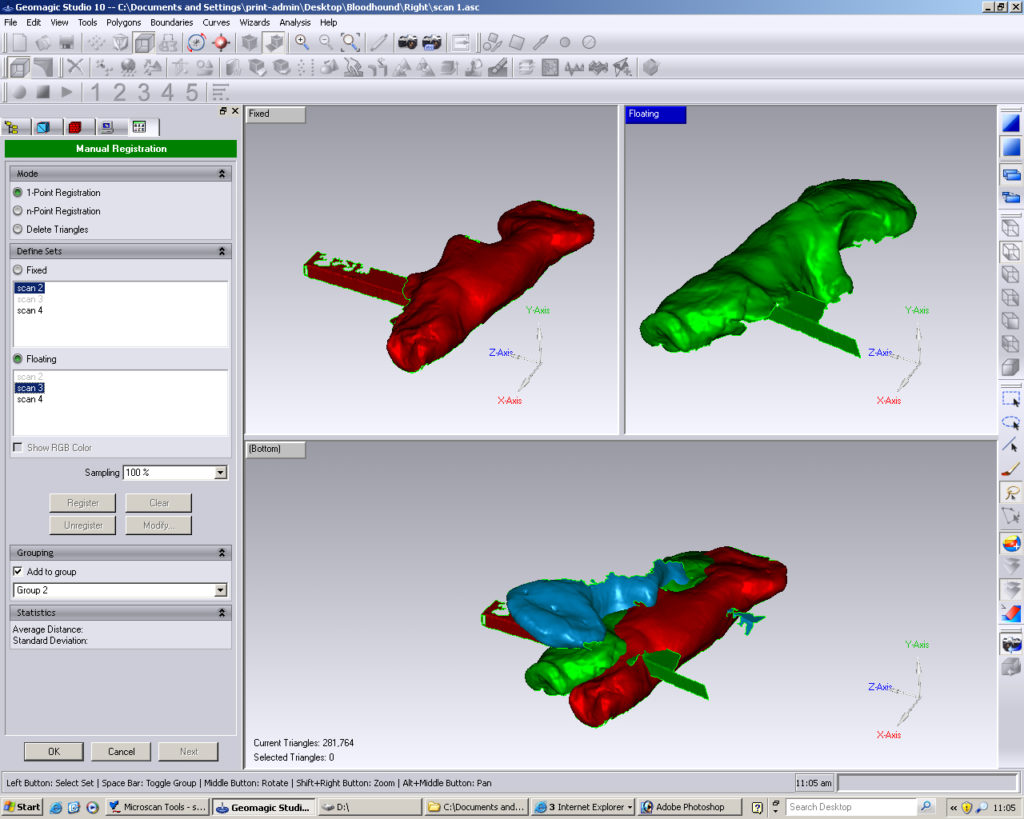Click the red rotation center target icon
This screenshot has width=1024, height=819.
tap(221, 42)
